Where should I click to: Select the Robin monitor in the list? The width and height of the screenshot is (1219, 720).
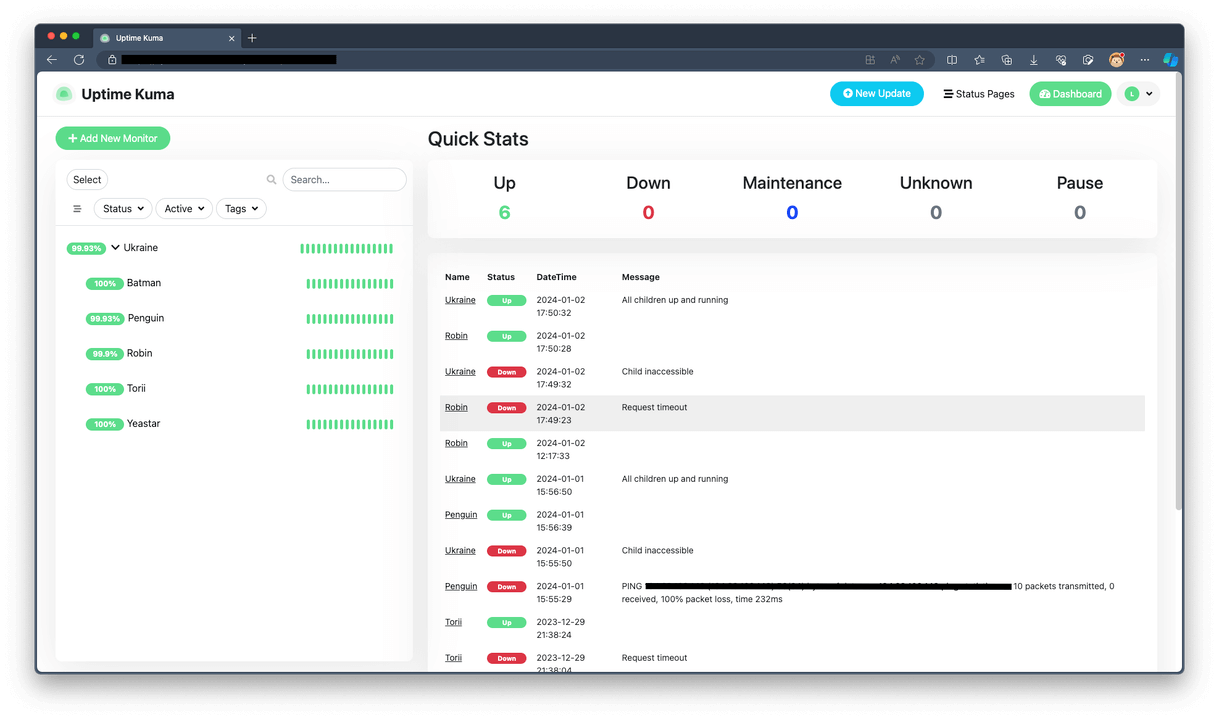[234, 353]
